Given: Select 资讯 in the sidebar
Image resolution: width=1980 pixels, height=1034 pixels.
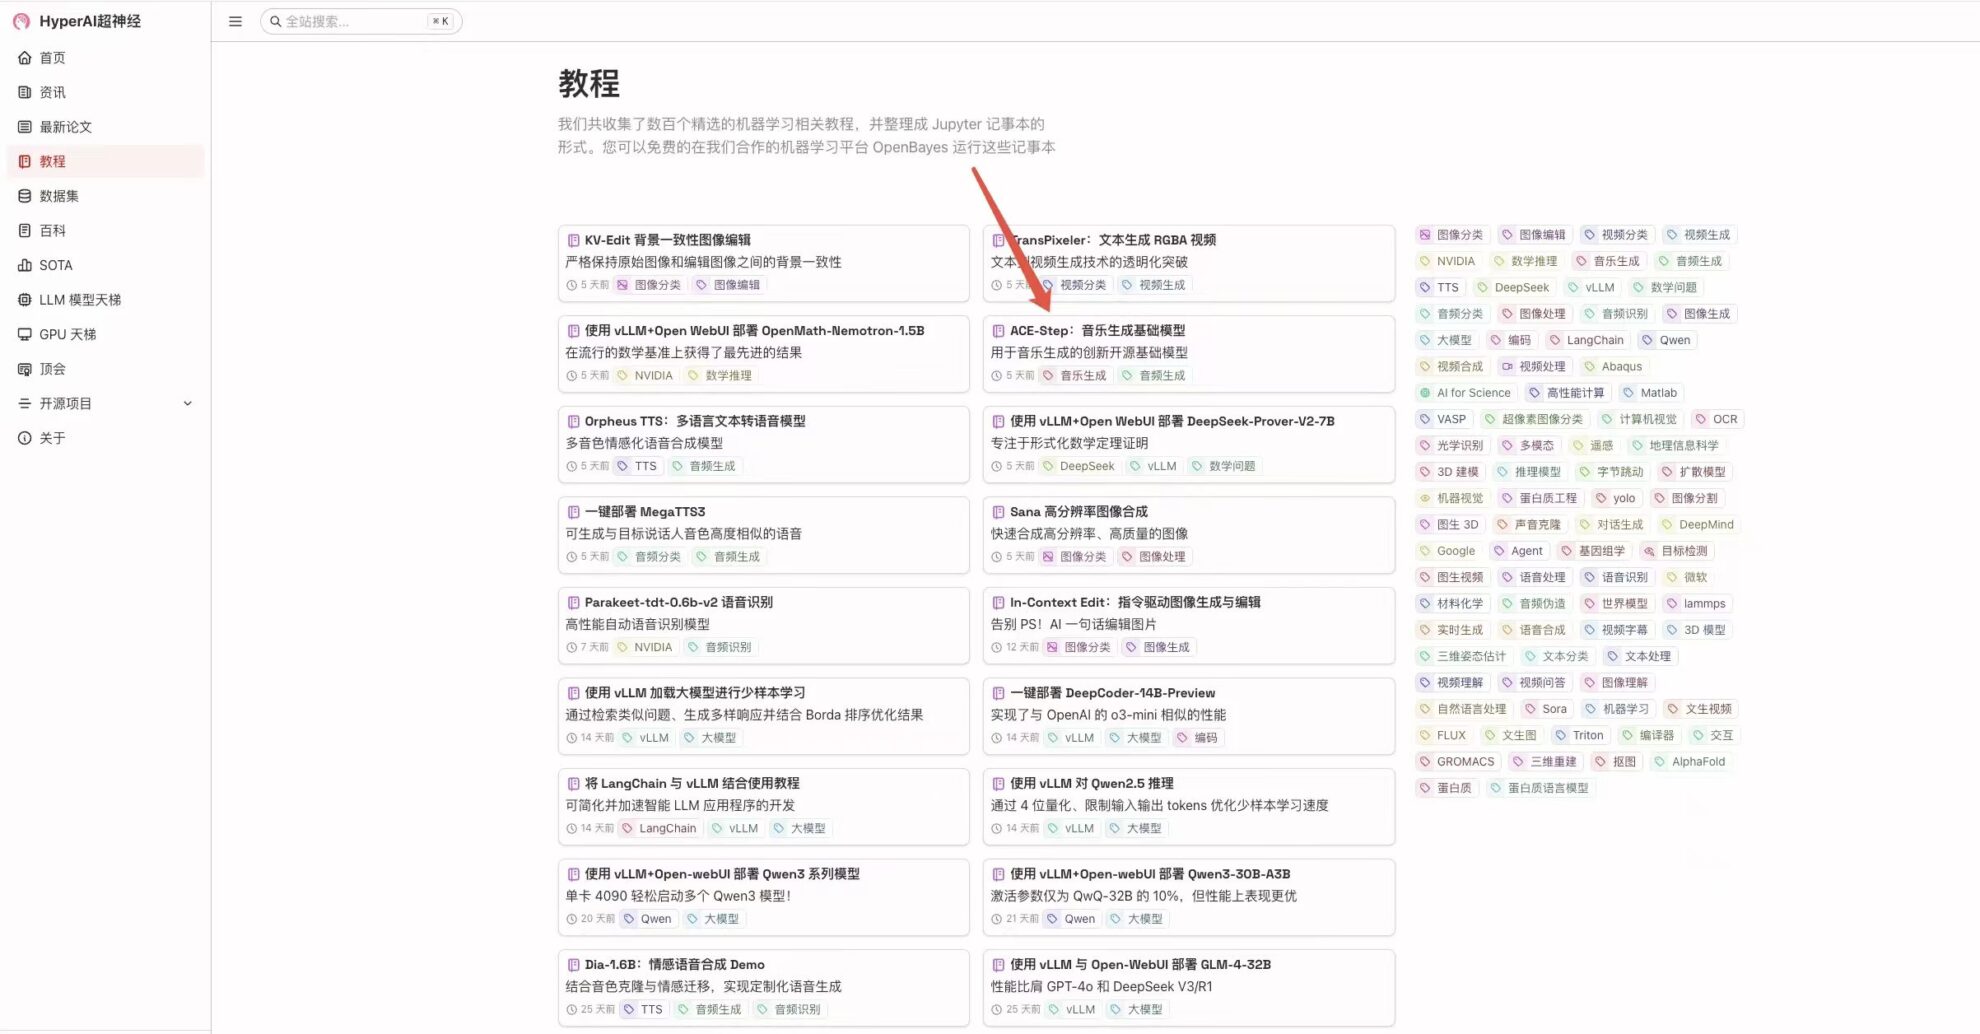Looking at the screenshot, I should coord(52,92).
